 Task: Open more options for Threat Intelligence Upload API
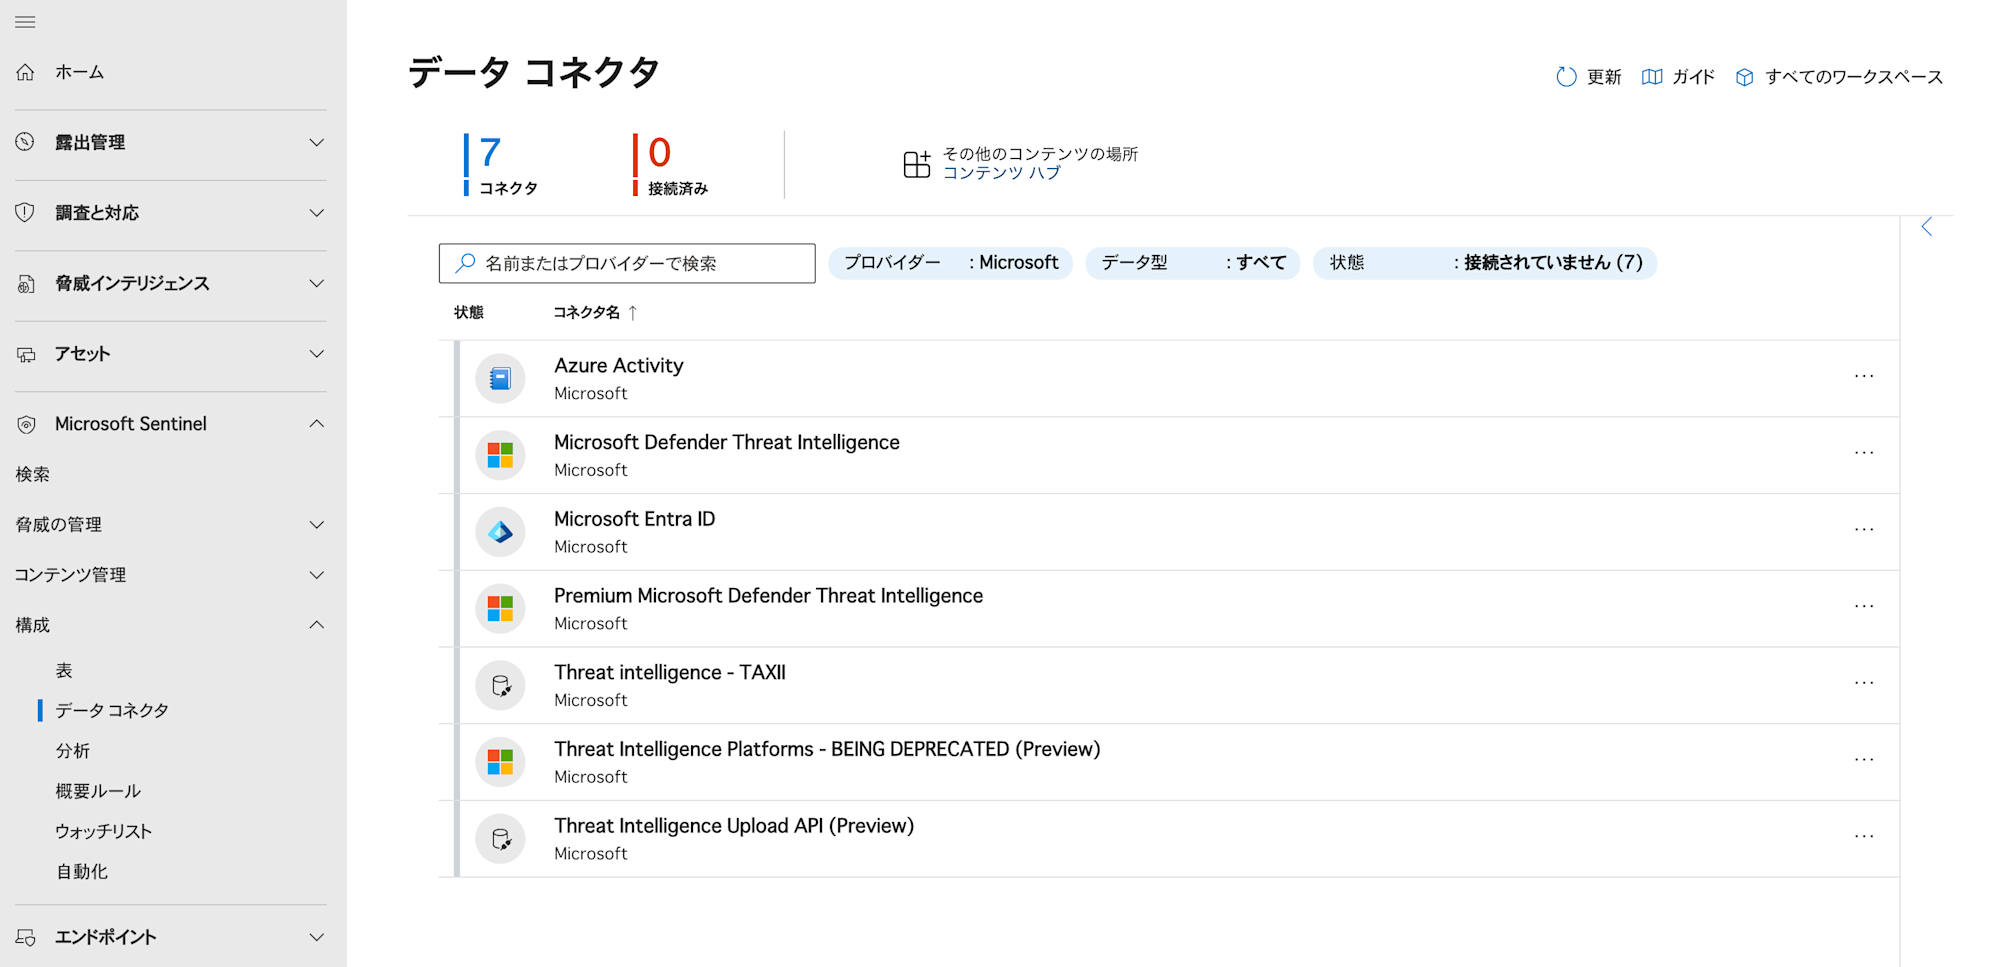(x=1864, y=837)
